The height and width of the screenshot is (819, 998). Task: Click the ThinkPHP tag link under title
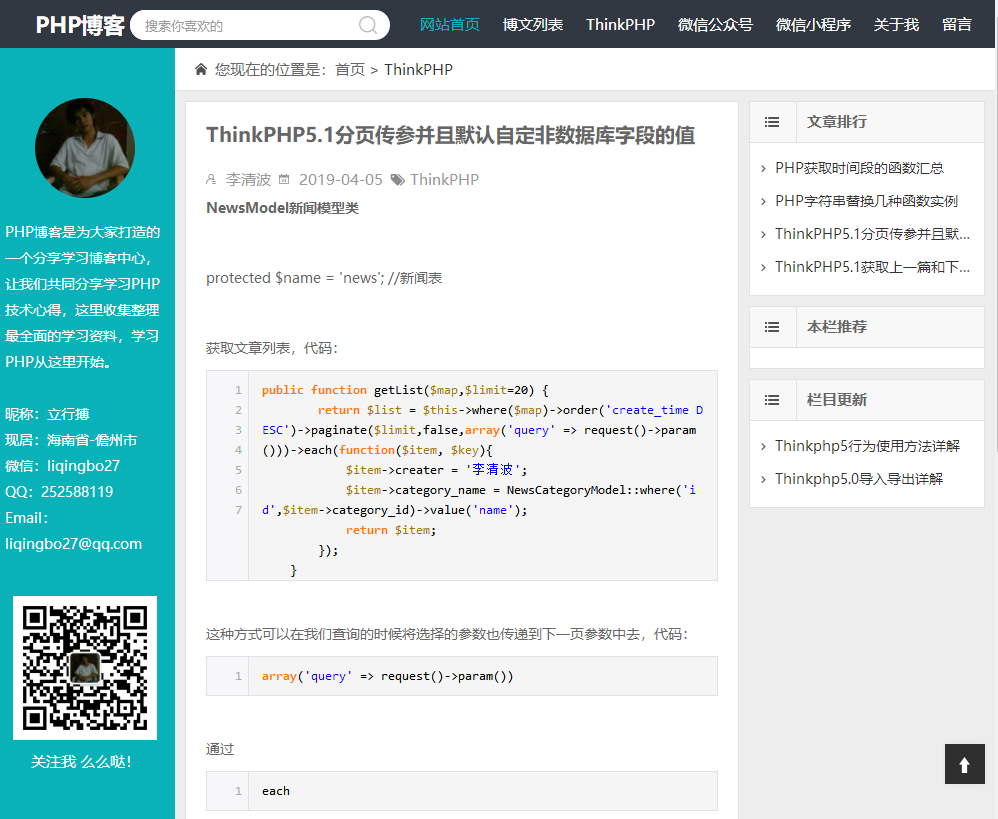[x=444, y=179]
